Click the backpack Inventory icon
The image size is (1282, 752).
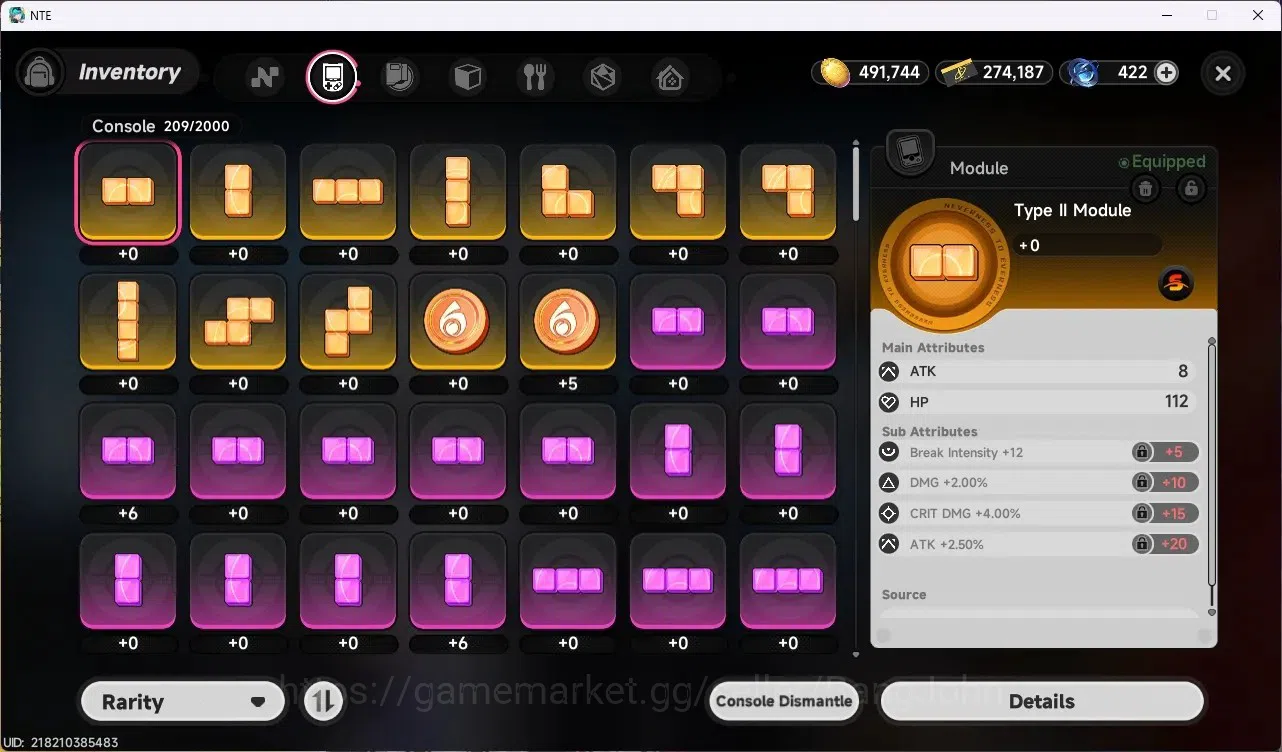[40, 73]
